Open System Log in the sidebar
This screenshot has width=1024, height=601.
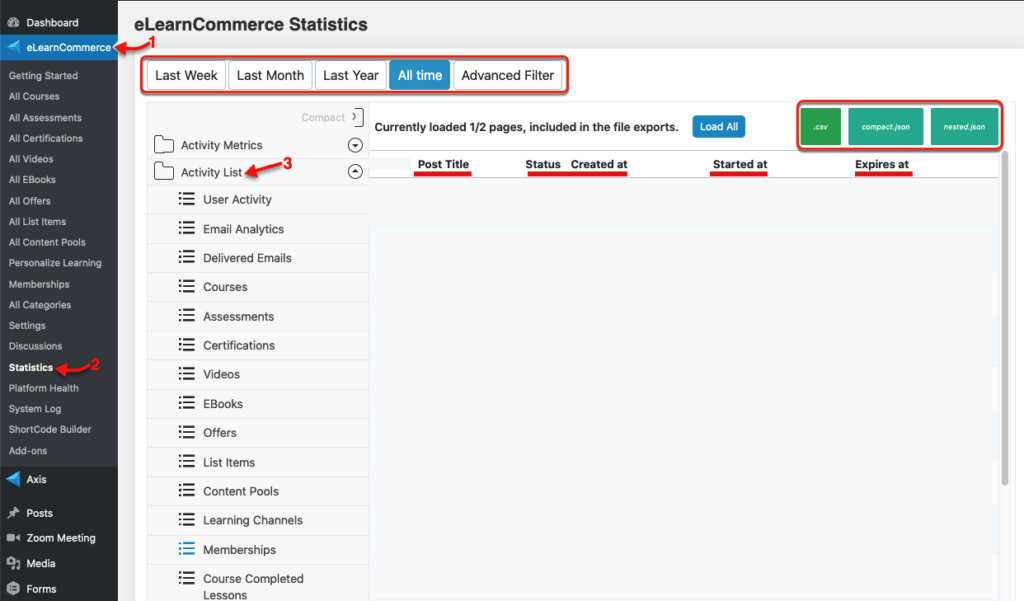pos(35,409)
